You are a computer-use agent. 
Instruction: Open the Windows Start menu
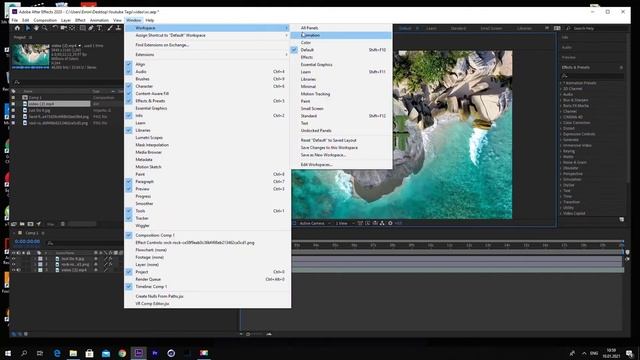(7, 353)
